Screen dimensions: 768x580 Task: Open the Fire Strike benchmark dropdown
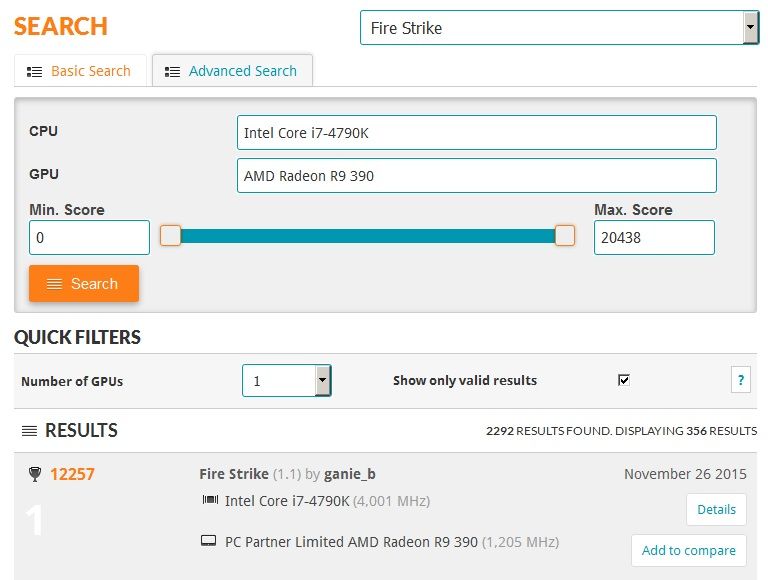pyautogui.click(x=559, y=28)
